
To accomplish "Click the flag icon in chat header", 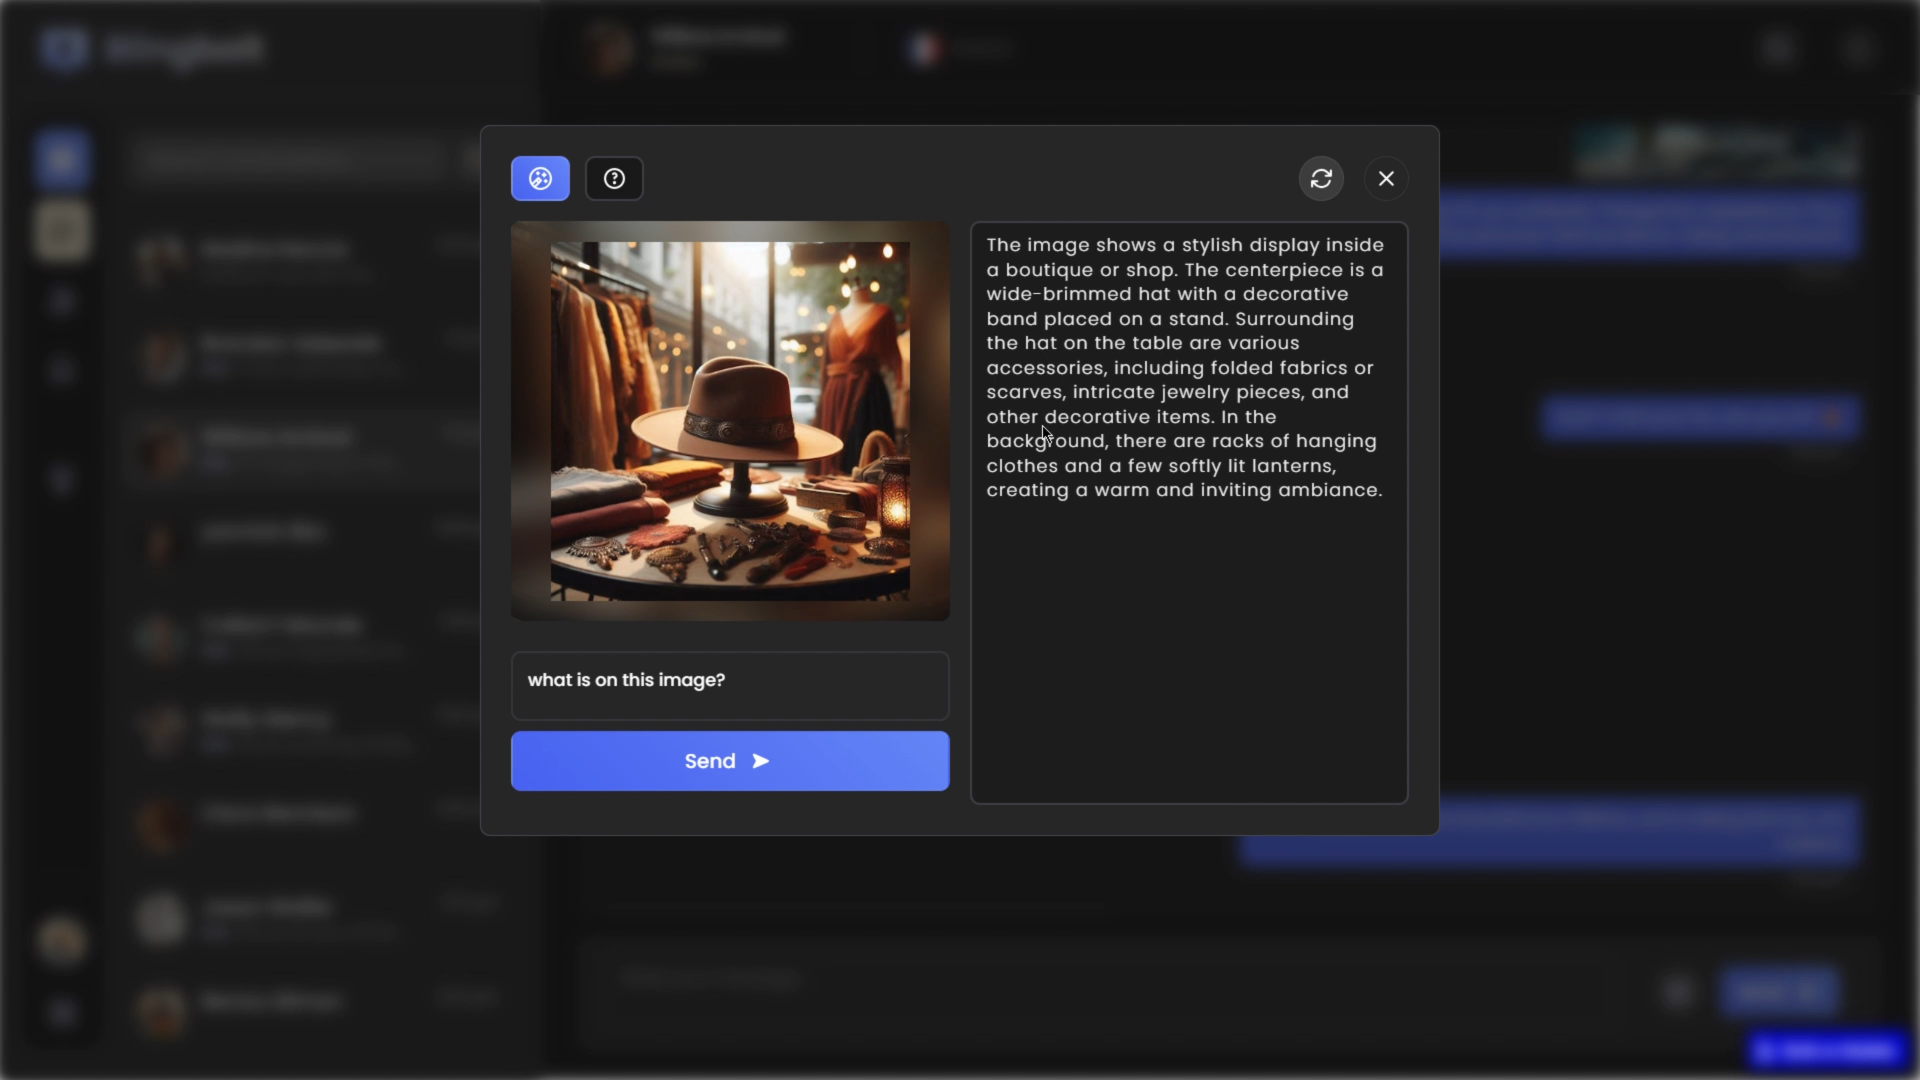I will point(925,48).
